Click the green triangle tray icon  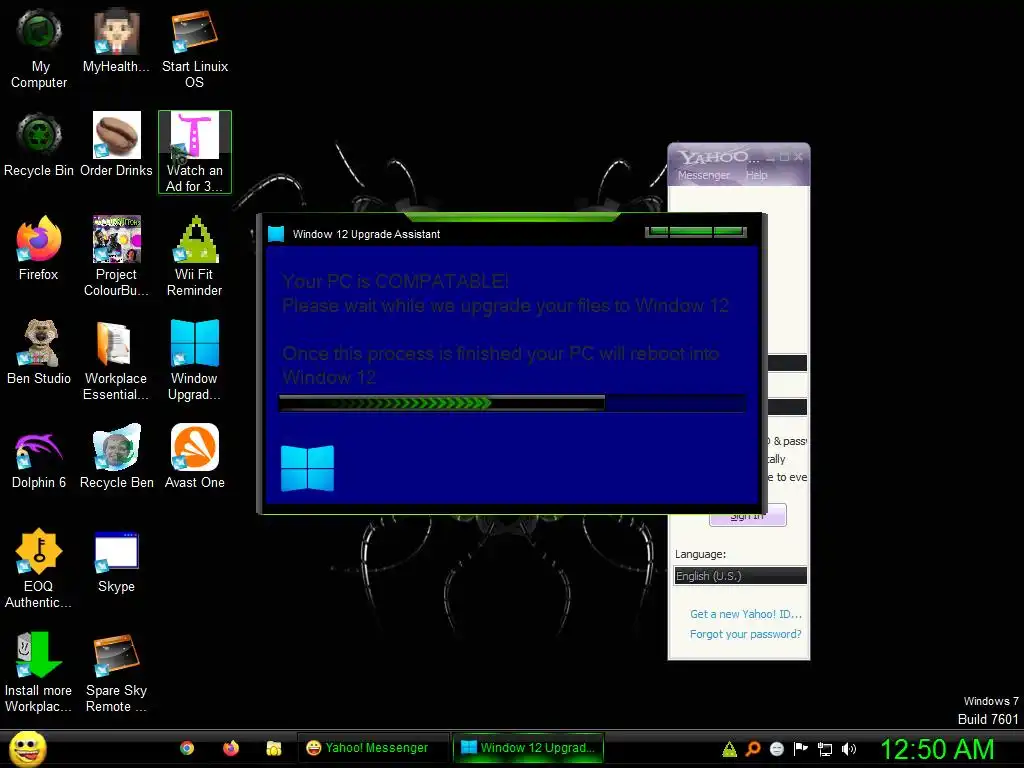pos(729,749)
